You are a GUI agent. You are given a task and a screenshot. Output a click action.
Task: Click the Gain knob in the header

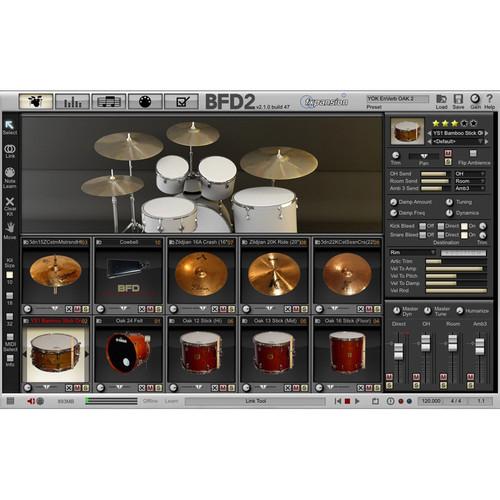click(475, 99)
